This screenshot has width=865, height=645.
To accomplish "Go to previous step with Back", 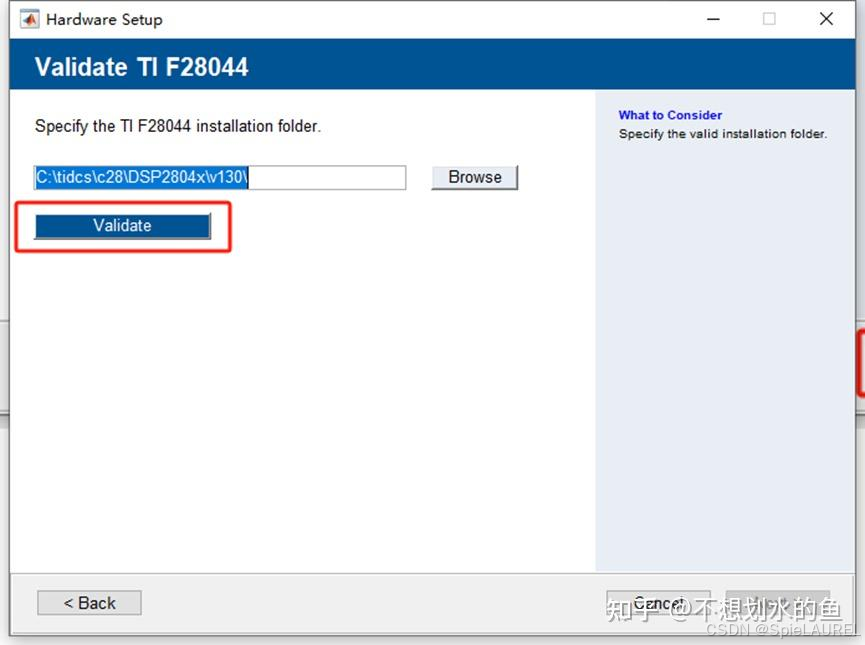I will point(89,603).
